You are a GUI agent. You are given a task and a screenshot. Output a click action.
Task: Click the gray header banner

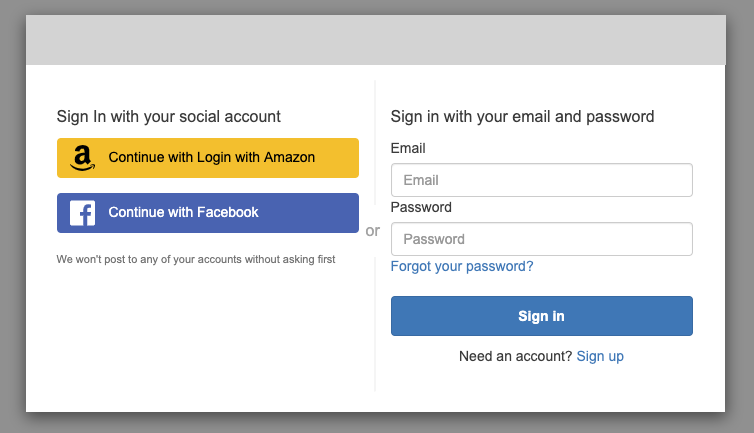(376, 40)
